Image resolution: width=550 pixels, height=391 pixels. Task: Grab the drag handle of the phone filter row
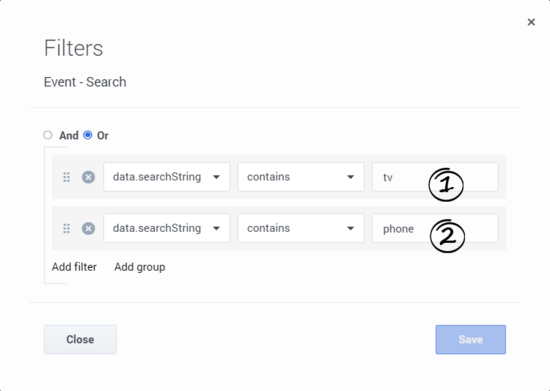pyautogui.click(x=66, y=229)
